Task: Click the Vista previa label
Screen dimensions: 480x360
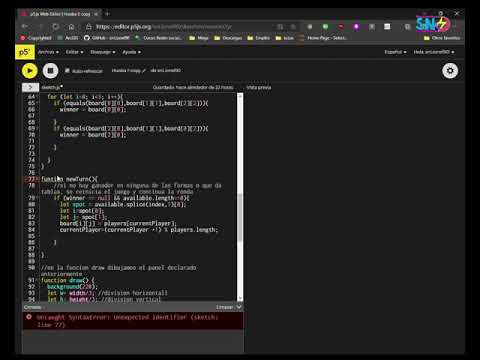Action: (x=259, y=87)
